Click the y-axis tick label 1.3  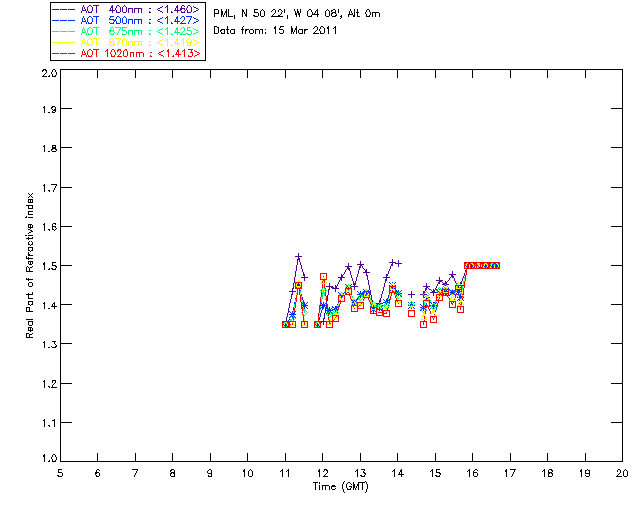click(x=49, y=344)
